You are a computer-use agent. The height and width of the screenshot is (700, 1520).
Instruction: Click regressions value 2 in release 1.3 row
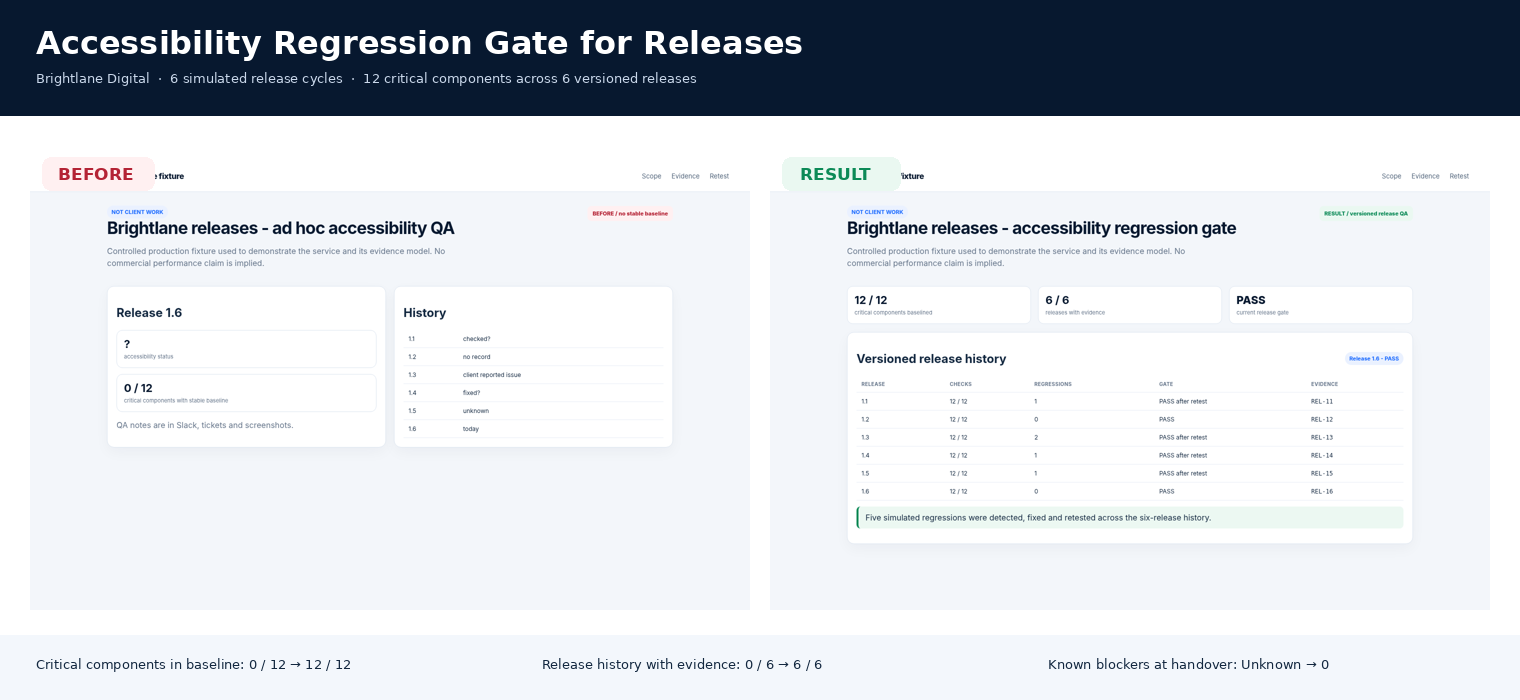[1036, 437]
